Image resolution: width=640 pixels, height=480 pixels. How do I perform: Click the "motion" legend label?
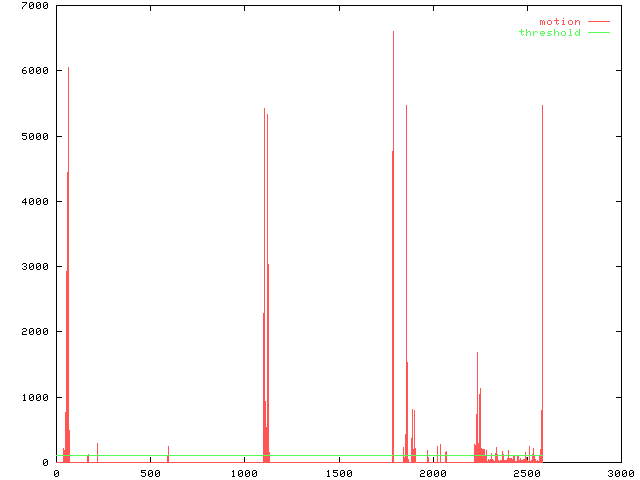coord(559,22)
